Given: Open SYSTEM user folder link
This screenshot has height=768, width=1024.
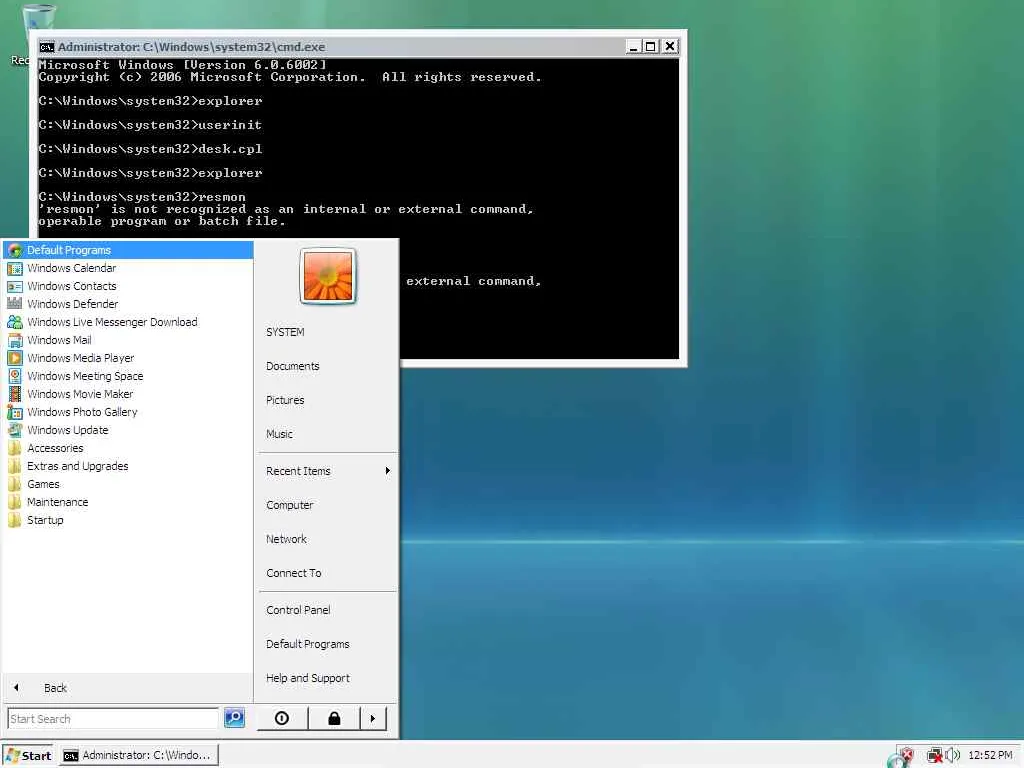Looking at the screenshot, I should pos(285,332).
